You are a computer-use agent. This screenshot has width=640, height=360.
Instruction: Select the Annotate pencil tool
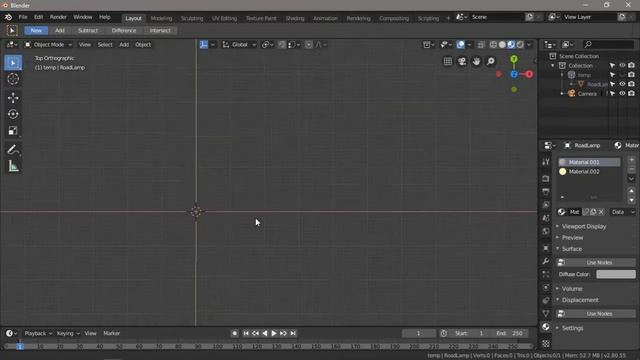(13, 150)
